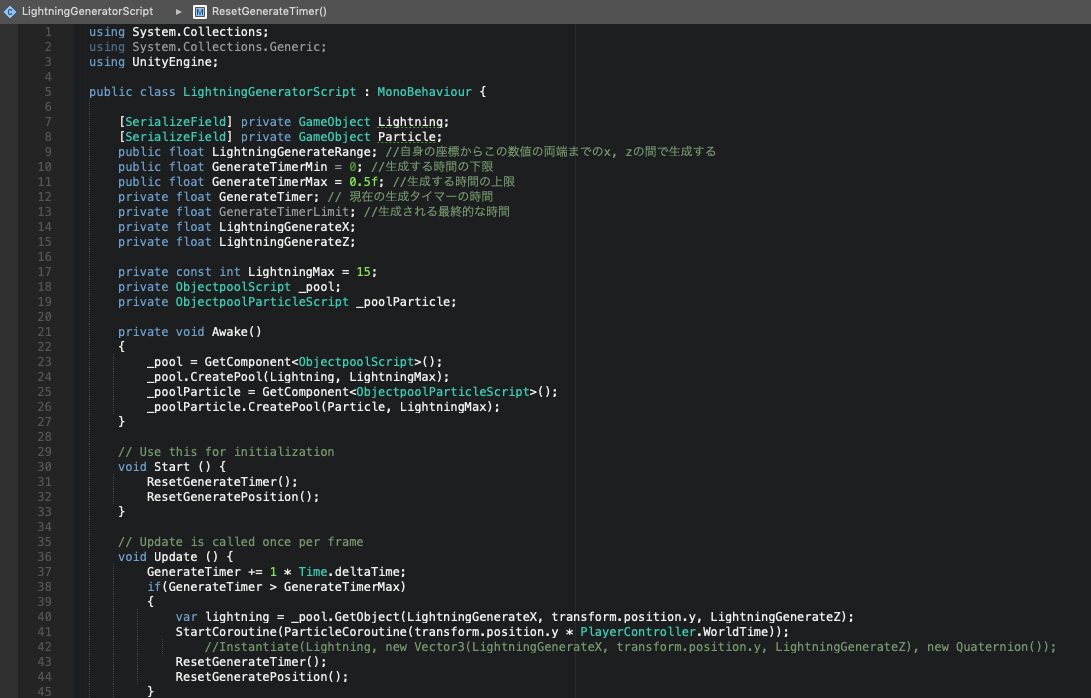Image resolution: width=1091 pixels, height=698 pixels.
Task: Click the PlayerController reference on line 41
Action: 638,632
